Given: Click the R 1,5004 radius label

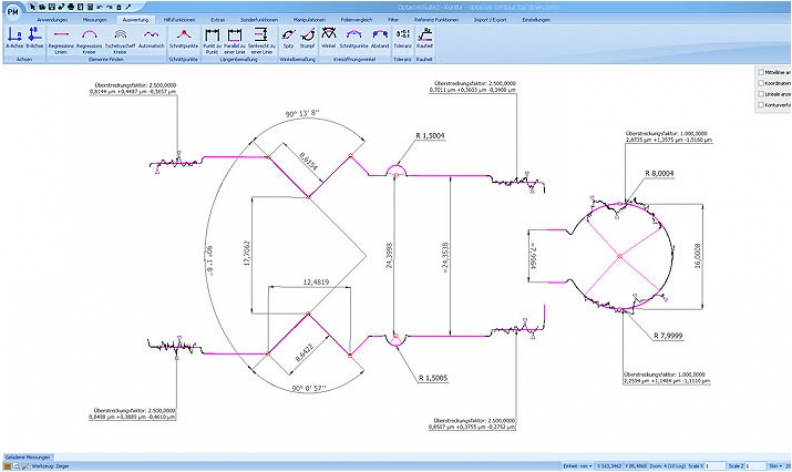Looking at the screenshot, I should [430, 135].
